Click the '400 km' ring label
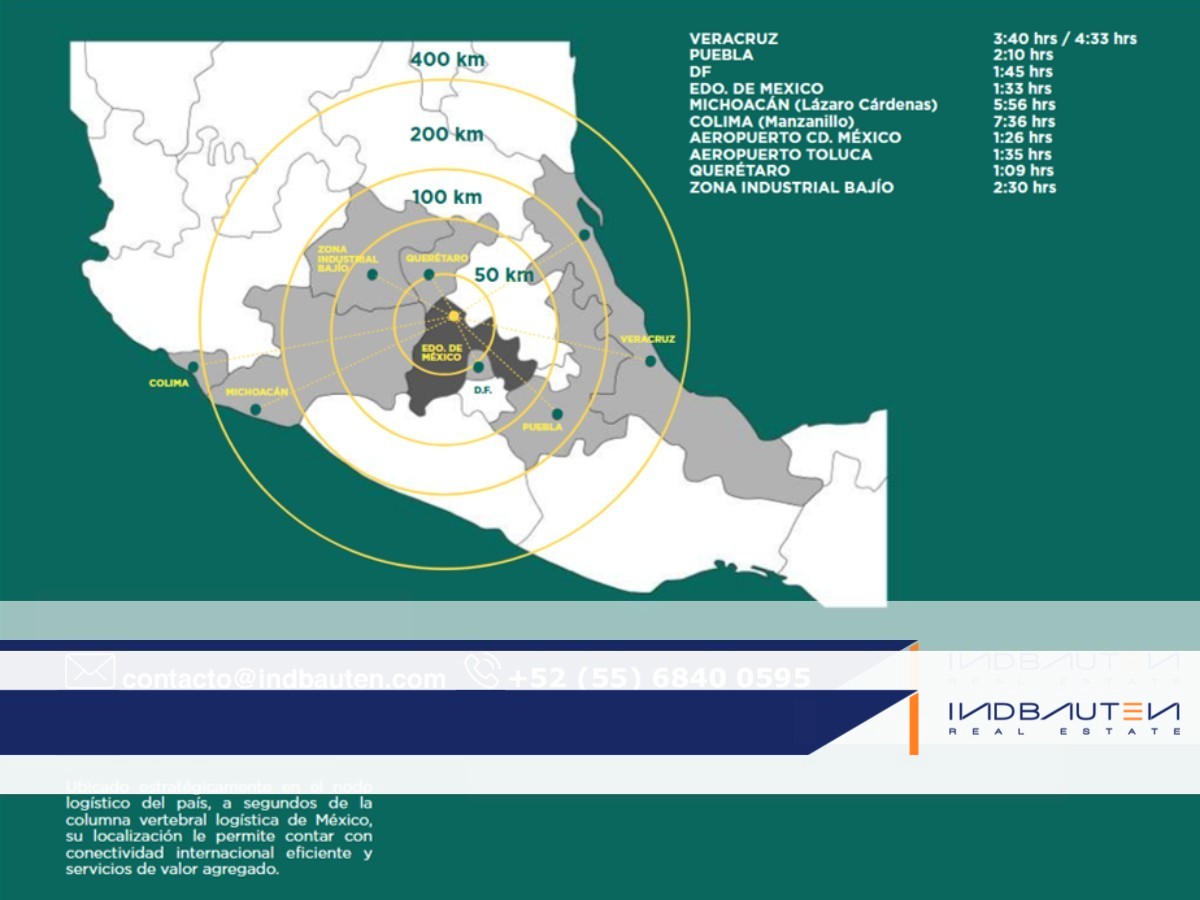This screenshot has height=900, width=1200. point(447,60)
